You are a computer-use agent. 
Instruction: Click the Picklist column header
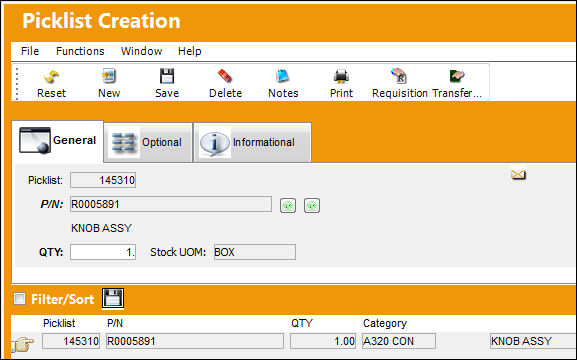coord(59,323)
